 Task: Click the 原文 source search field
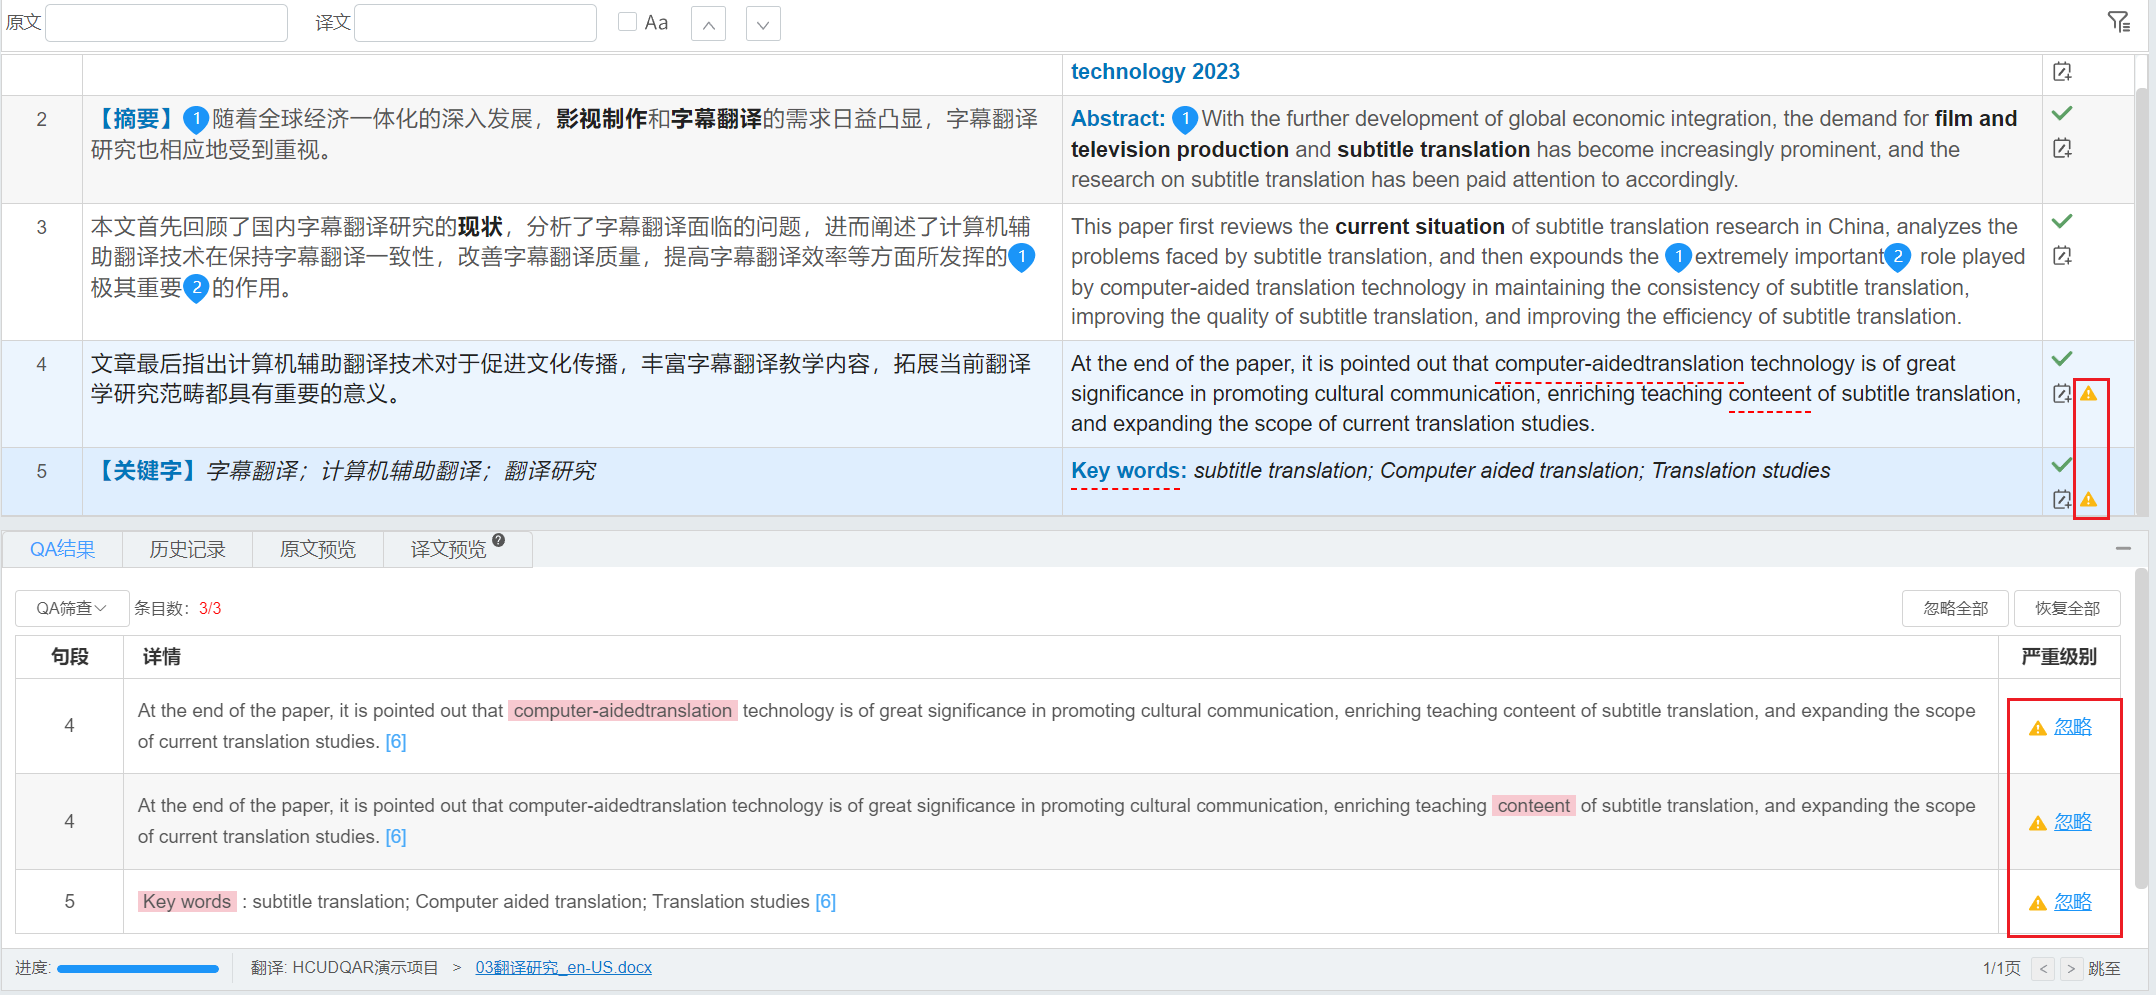coord(167,23)
